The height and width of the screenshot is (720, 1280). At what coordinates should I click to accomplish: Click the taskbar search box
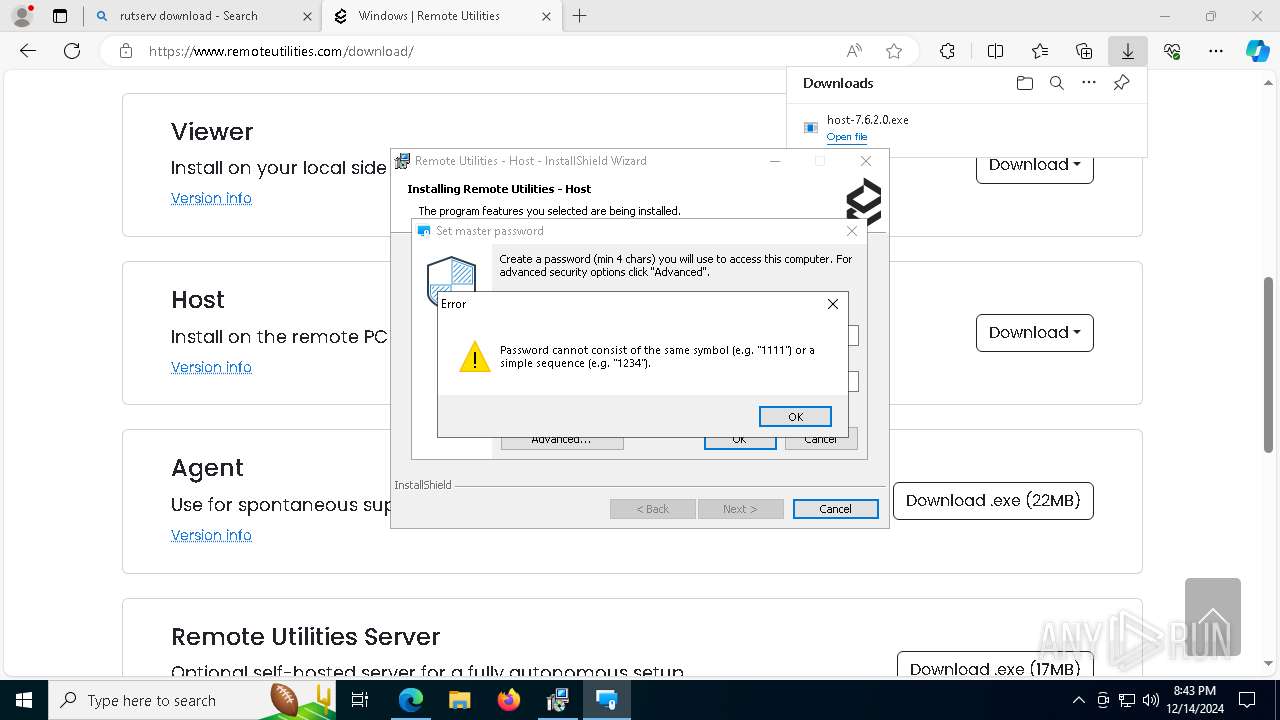point(193,700)
